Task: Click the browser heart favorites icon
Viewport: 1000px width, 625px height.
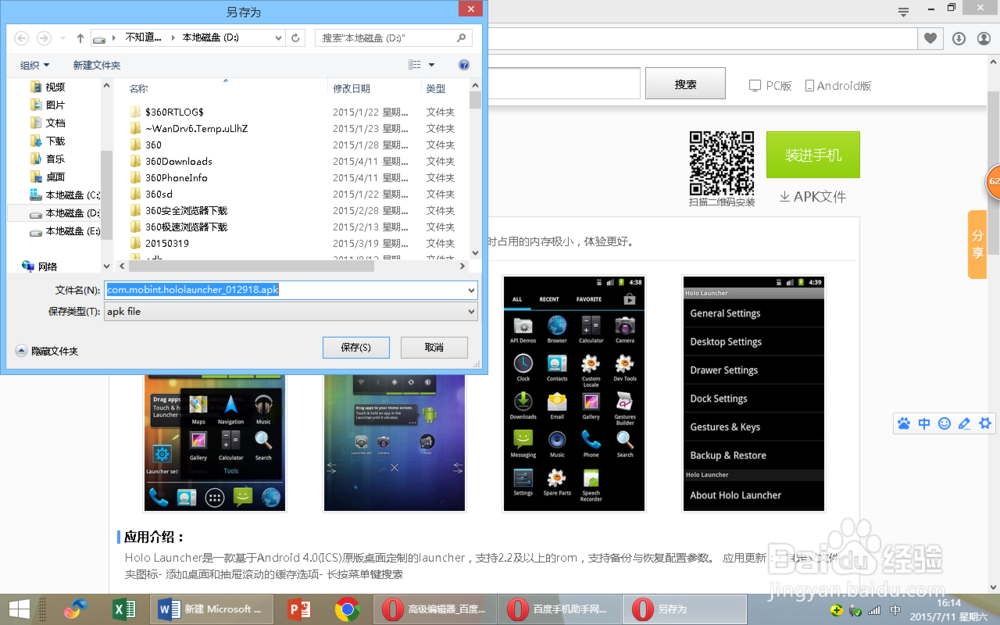Action: [930, 38]
